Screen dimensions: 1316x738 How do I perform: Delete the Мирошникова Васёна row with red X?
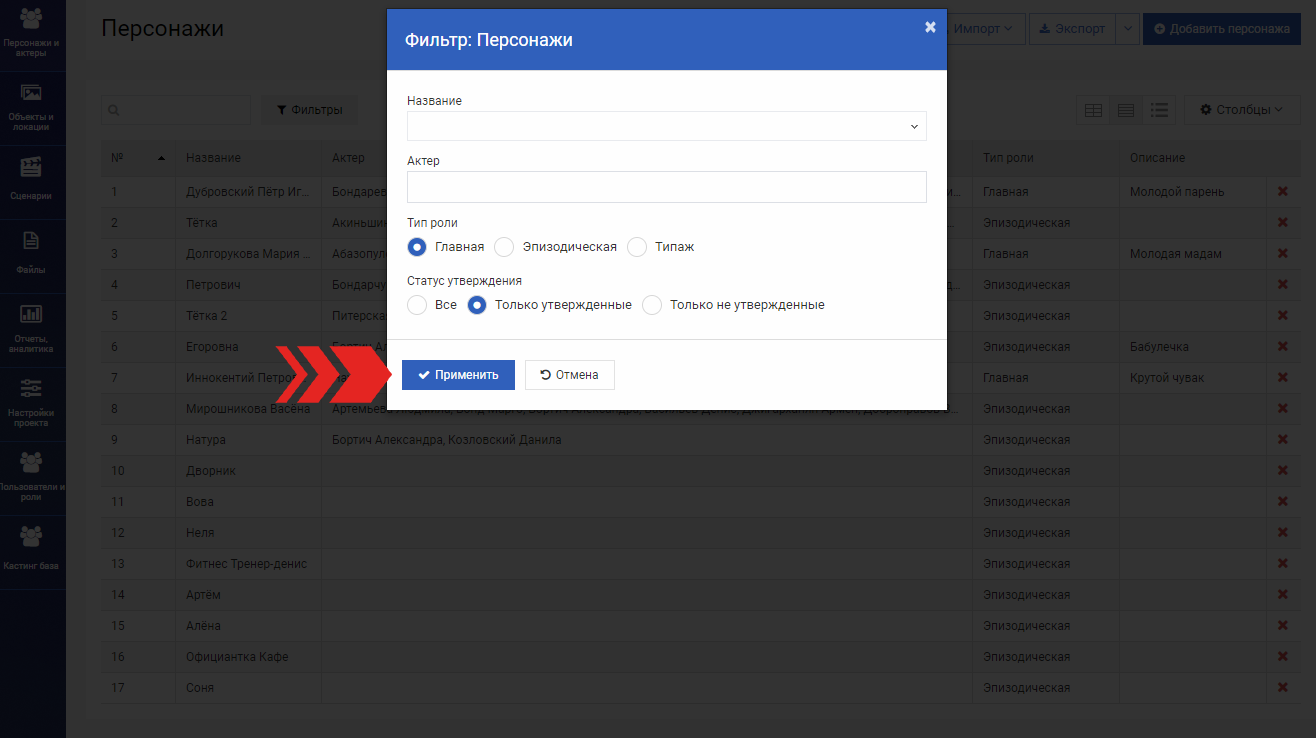point(1283,408)
